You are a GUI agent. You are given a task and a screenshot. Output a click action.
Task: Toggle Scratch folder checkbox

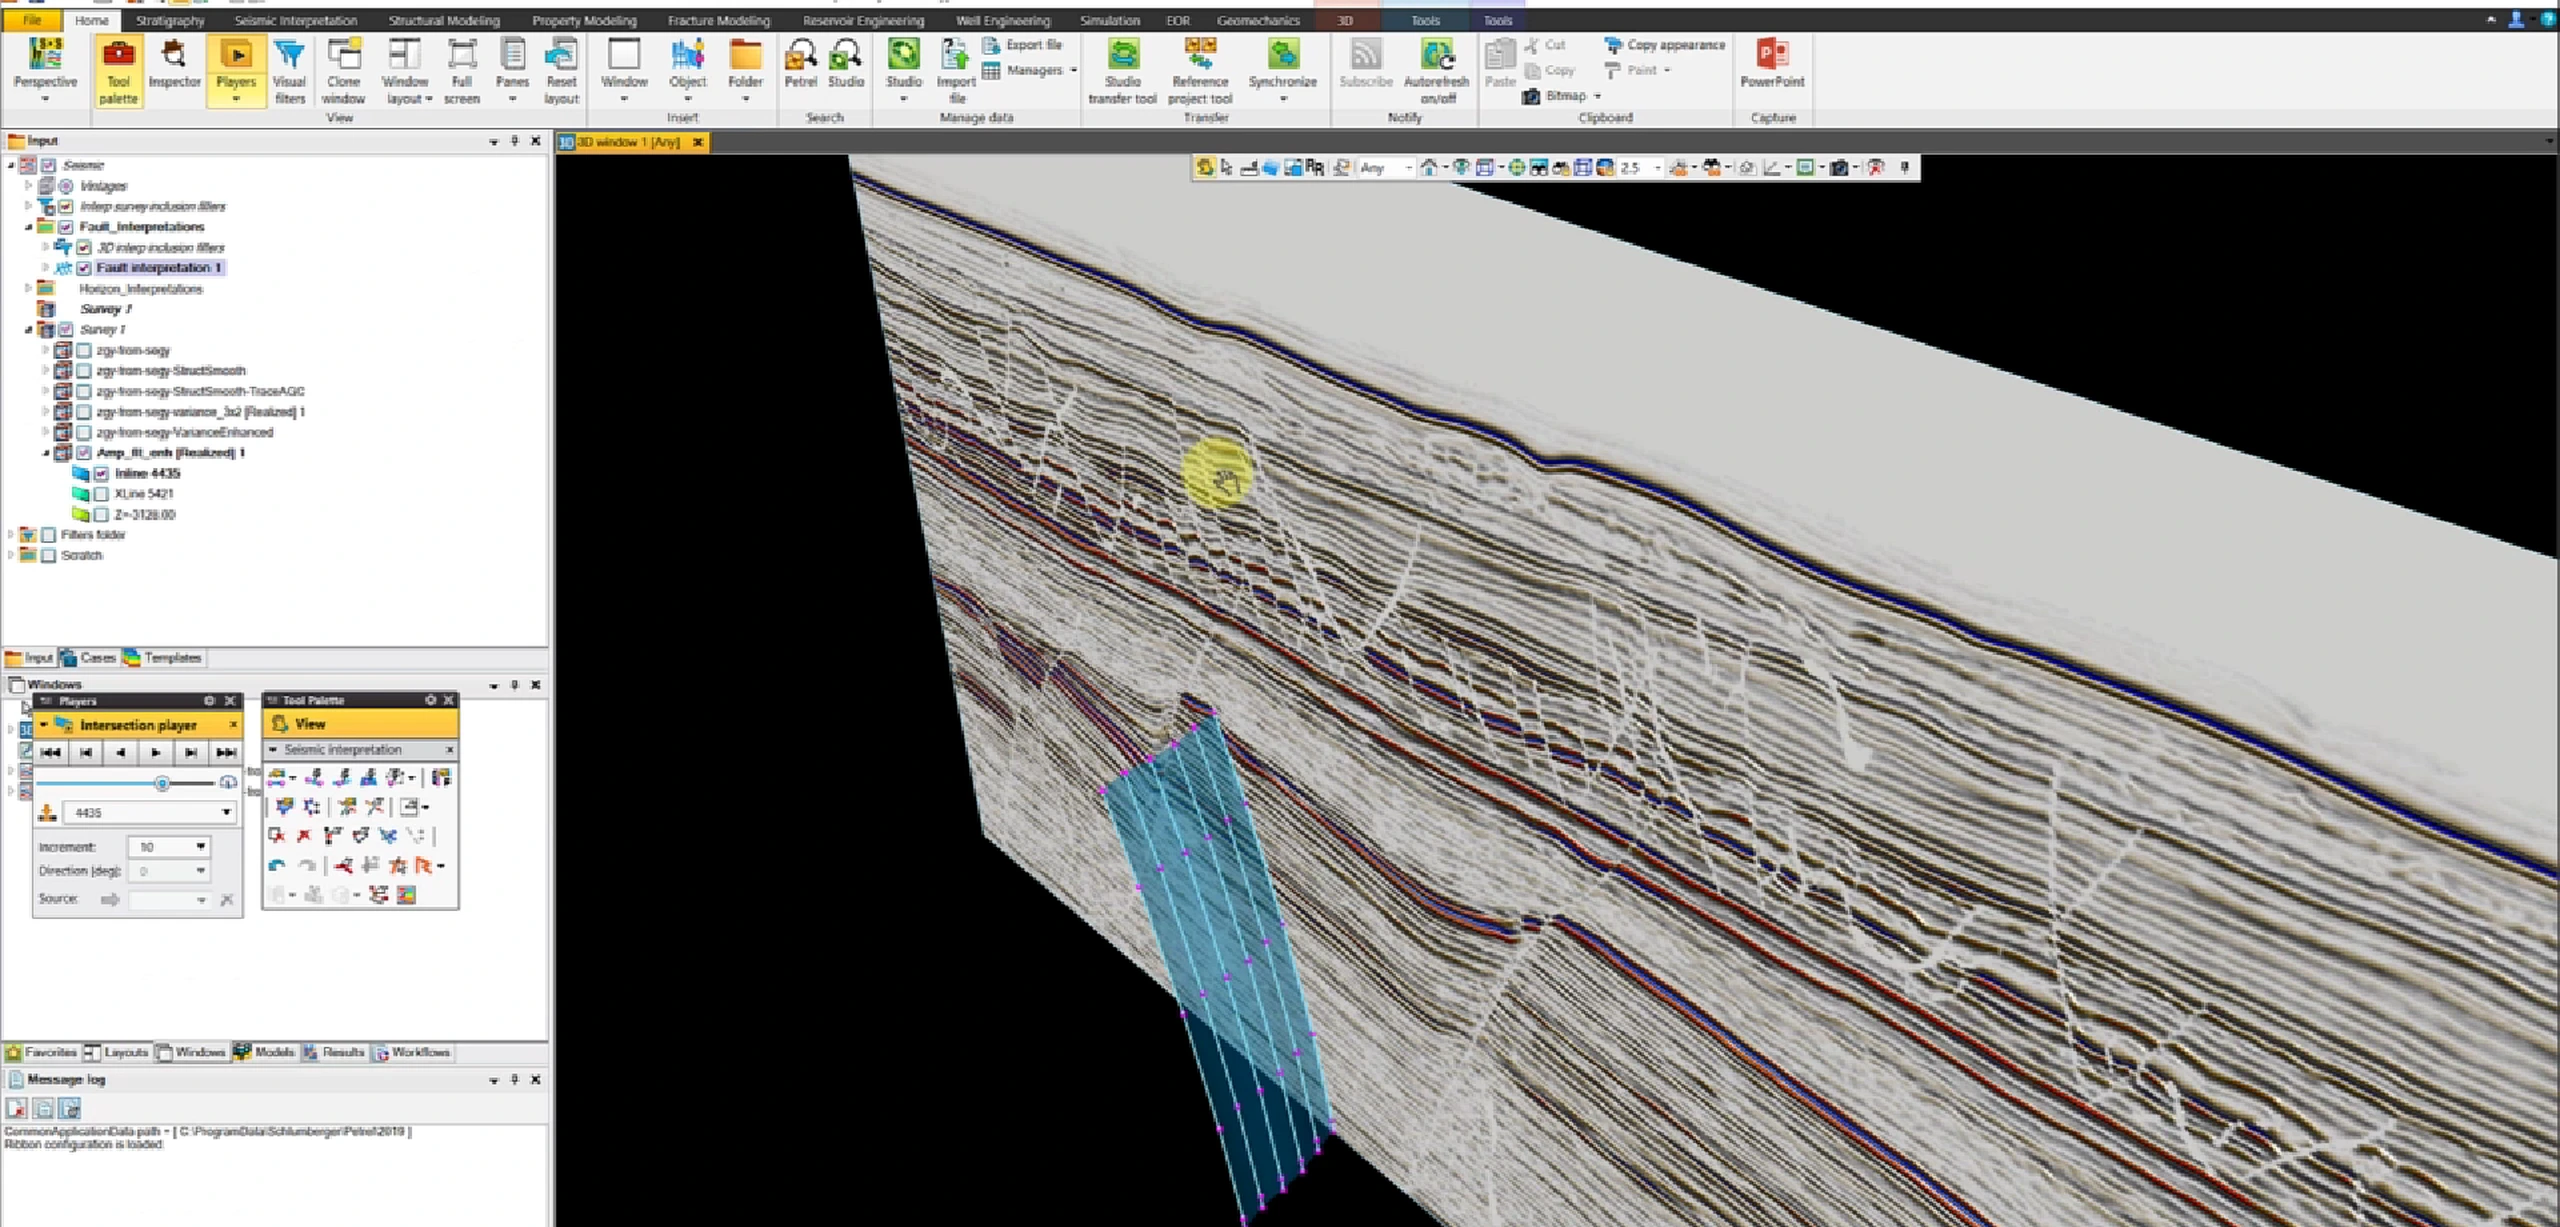[x=48, y=556]
